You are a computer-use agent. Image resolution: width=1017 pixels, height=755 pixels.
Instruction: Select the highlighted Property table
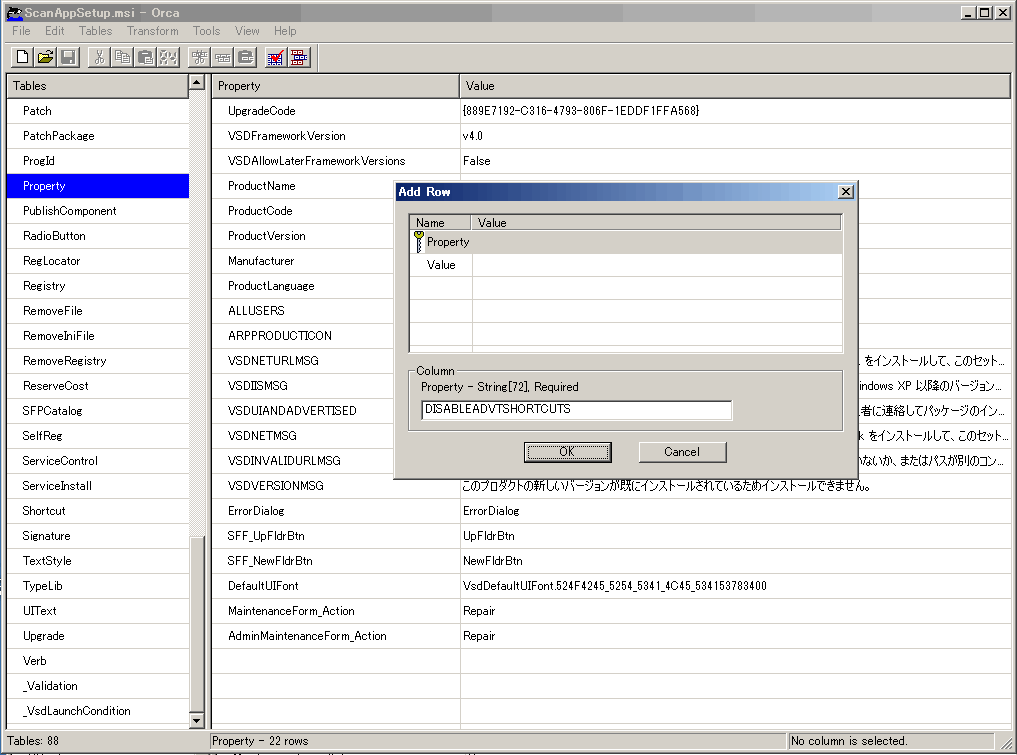pyautogui.click(x=97, y=186)
